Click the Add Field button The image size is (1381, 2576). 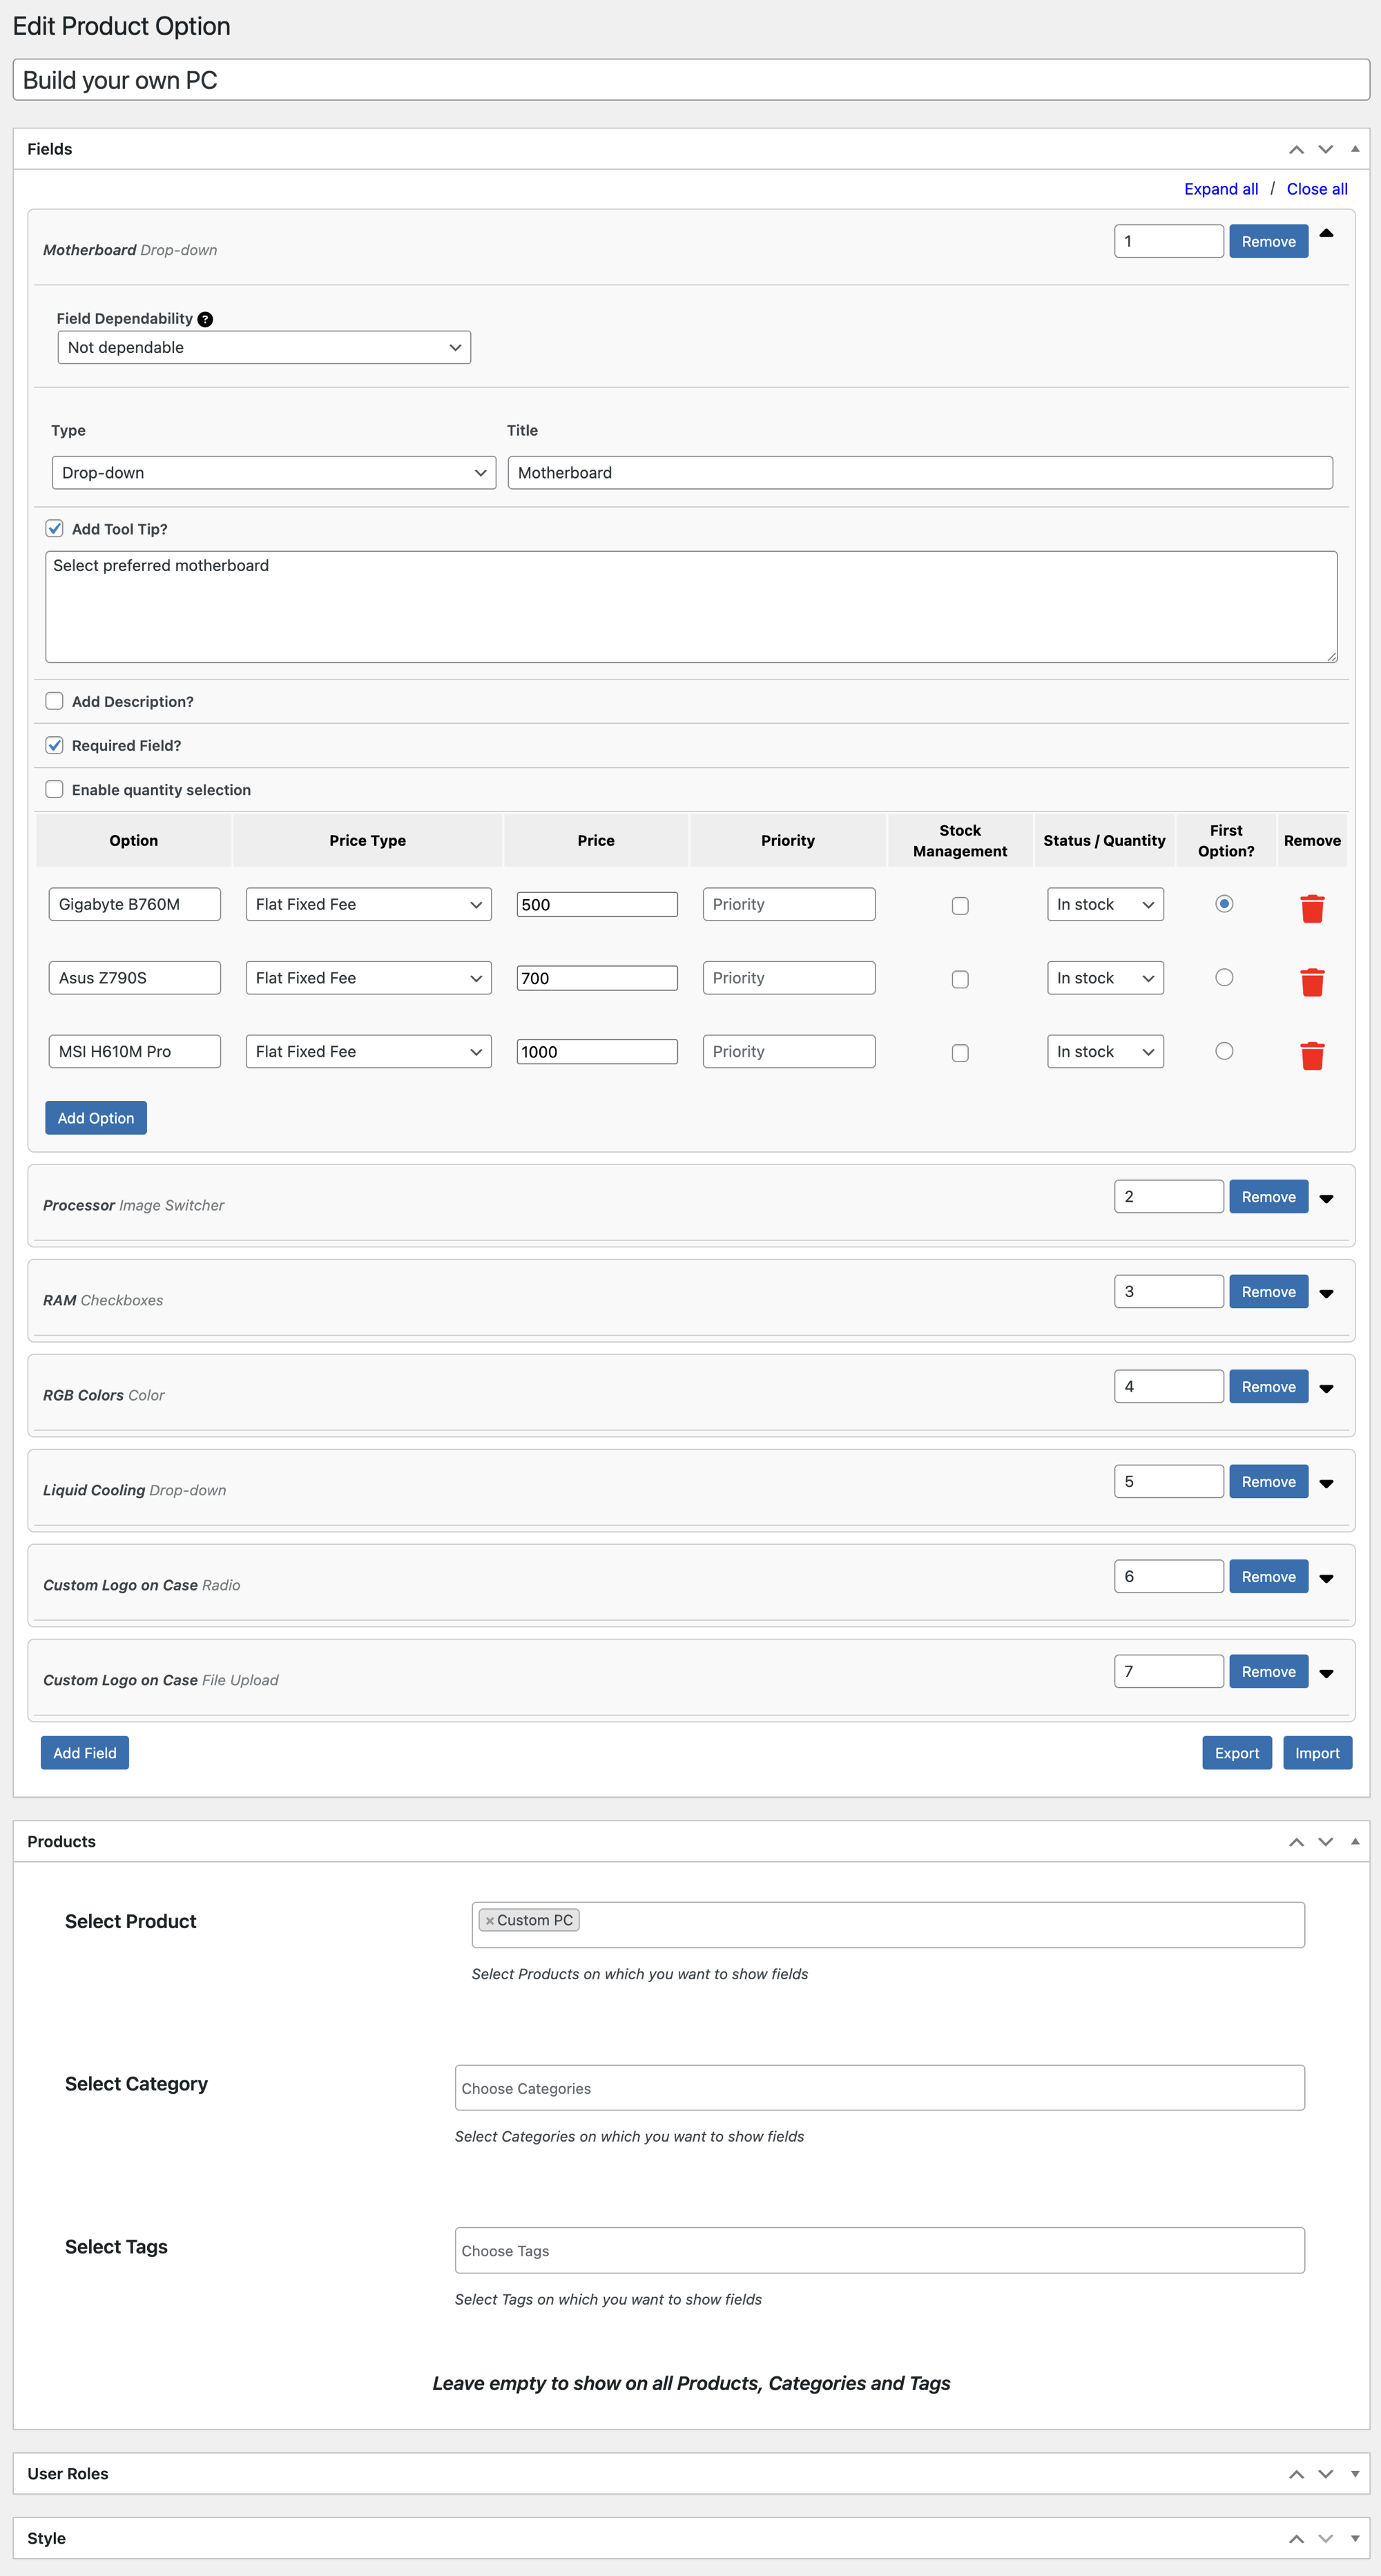tap(84, 1752)
